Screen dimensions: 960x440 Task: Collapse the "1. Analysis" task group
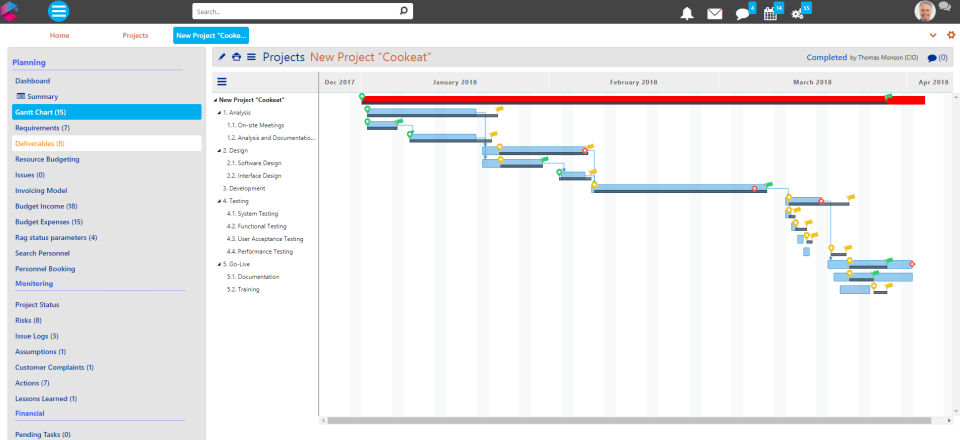[219, 113]
